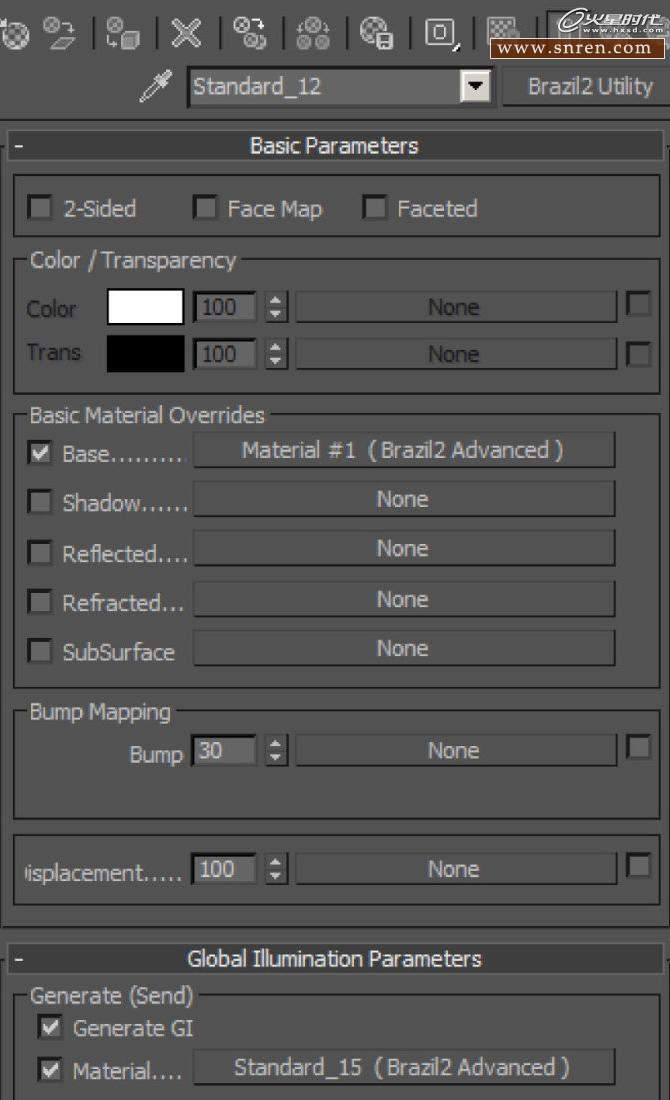
Task: Click the Color amount spinner arrows
Action: [x=276, y=307]
